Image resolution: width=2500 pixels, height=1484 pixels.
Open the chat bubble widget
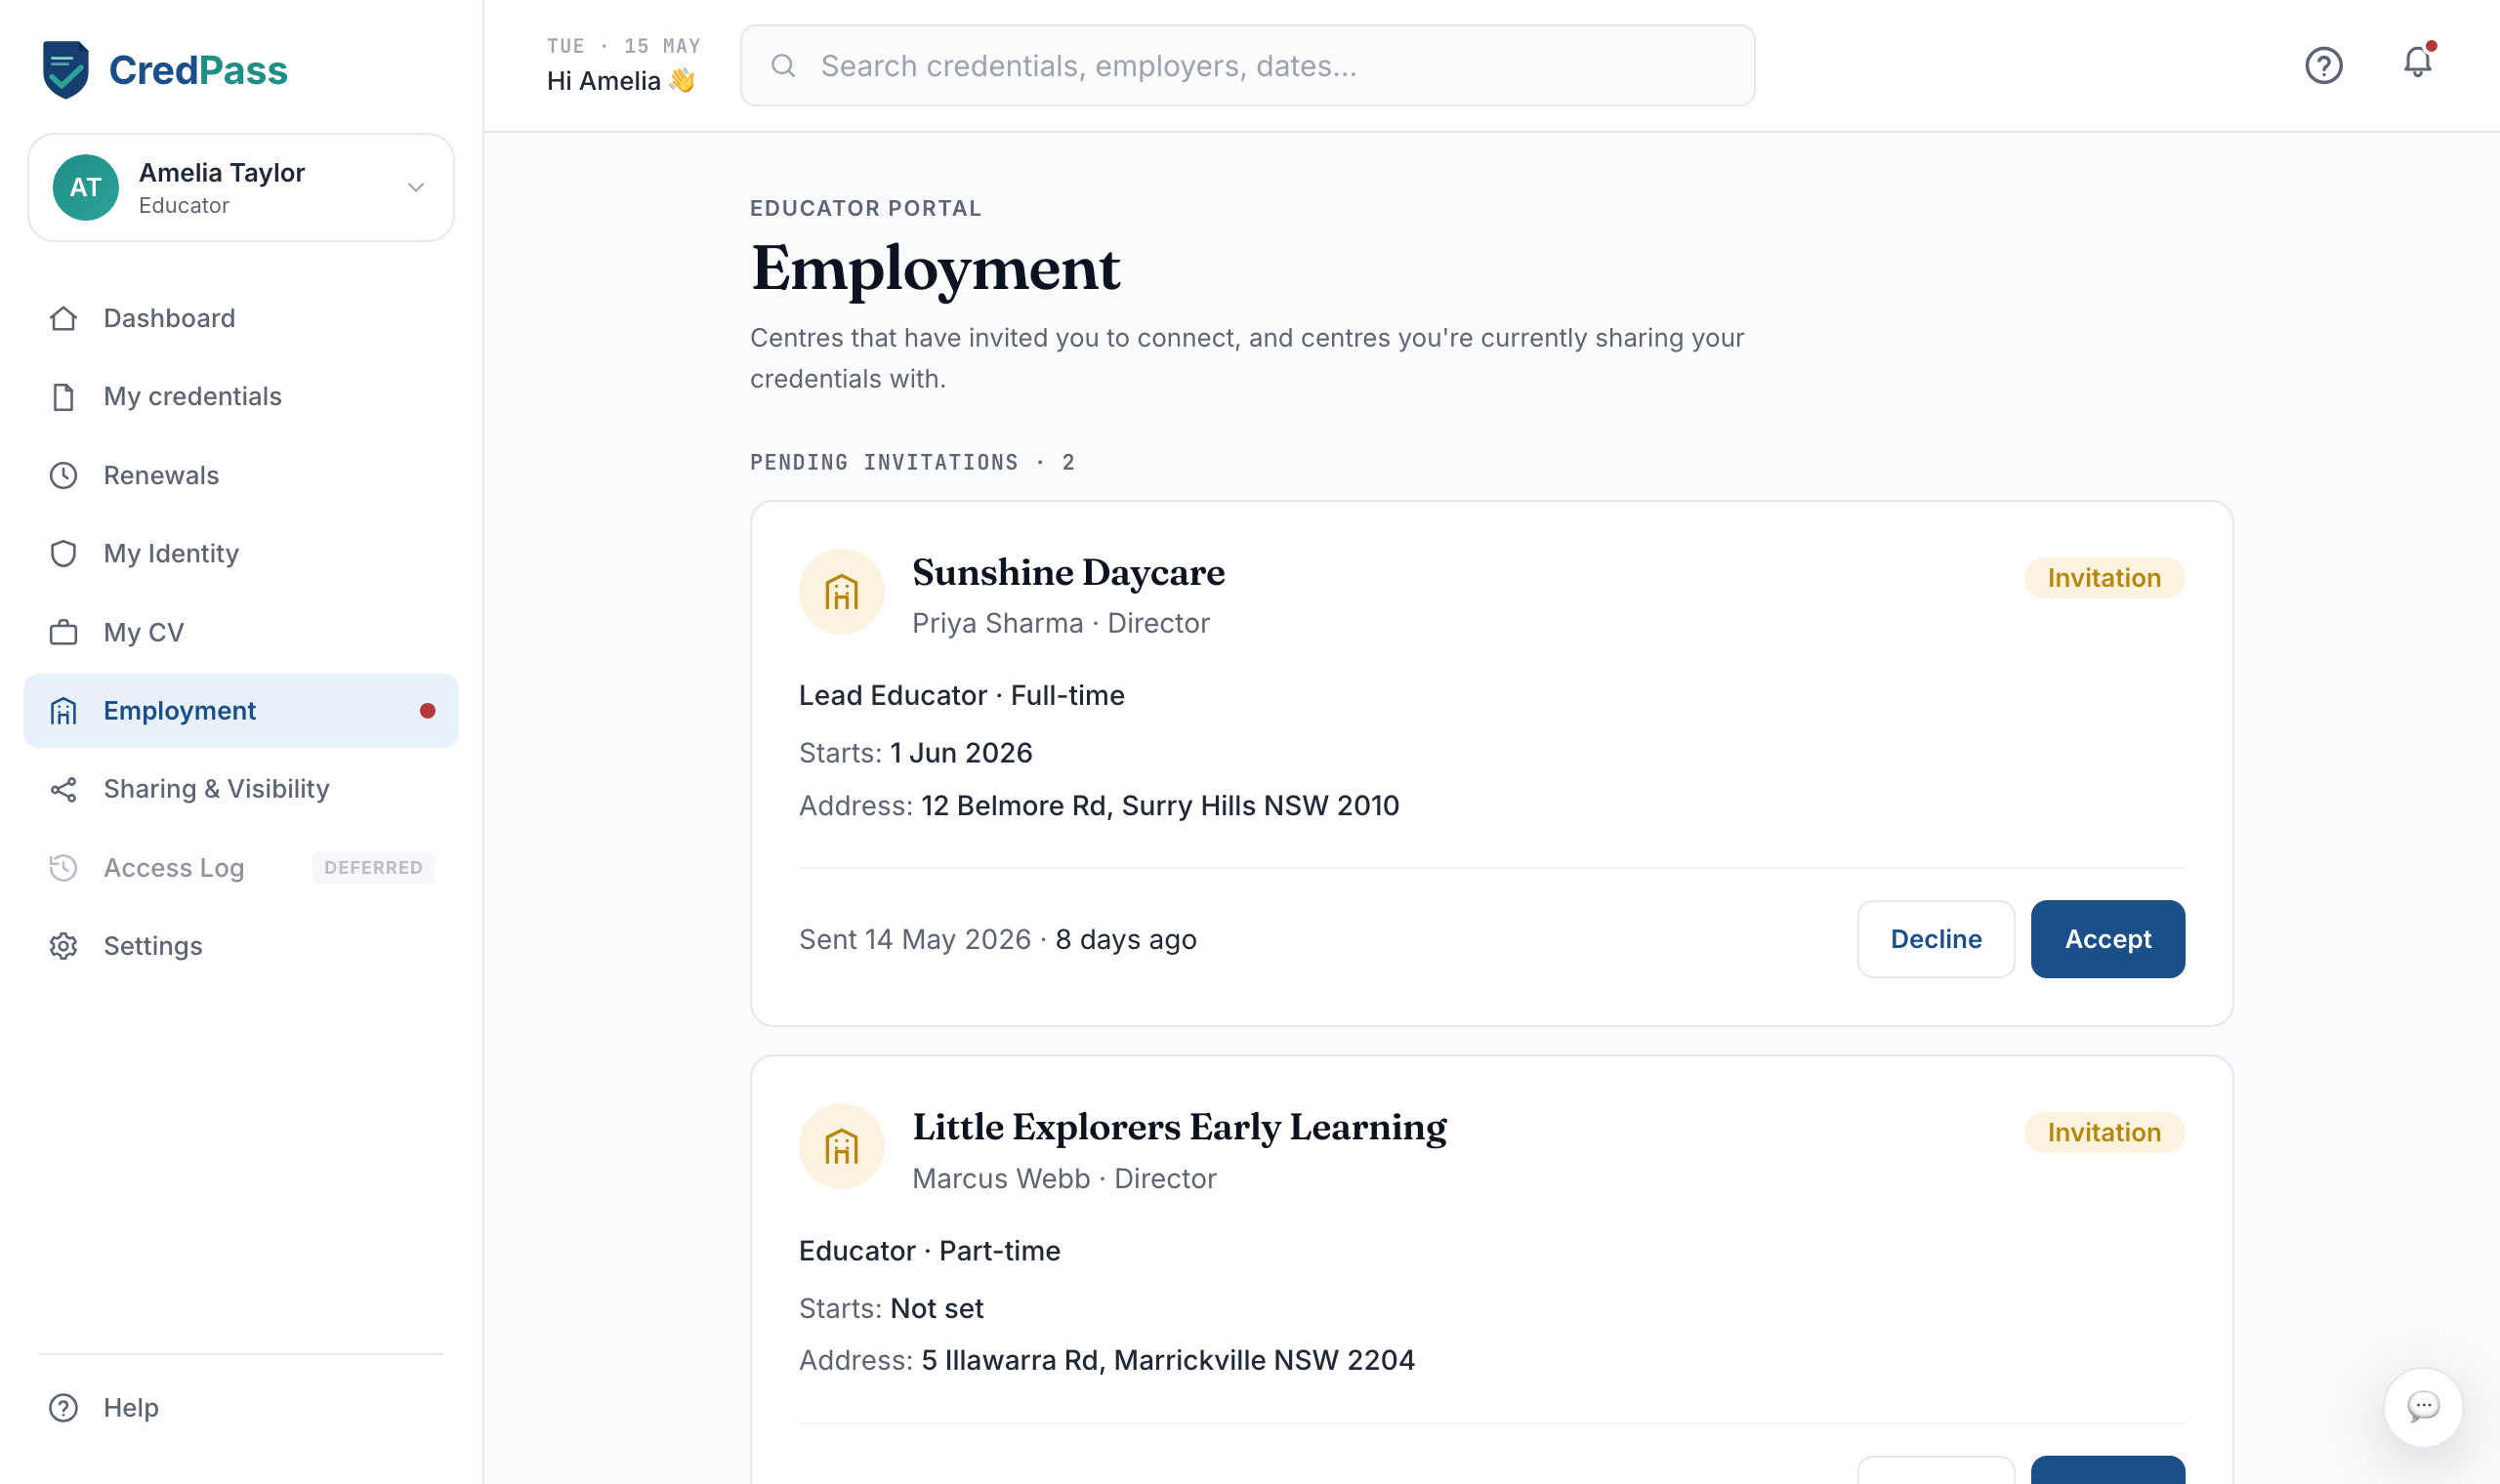2423,1407
